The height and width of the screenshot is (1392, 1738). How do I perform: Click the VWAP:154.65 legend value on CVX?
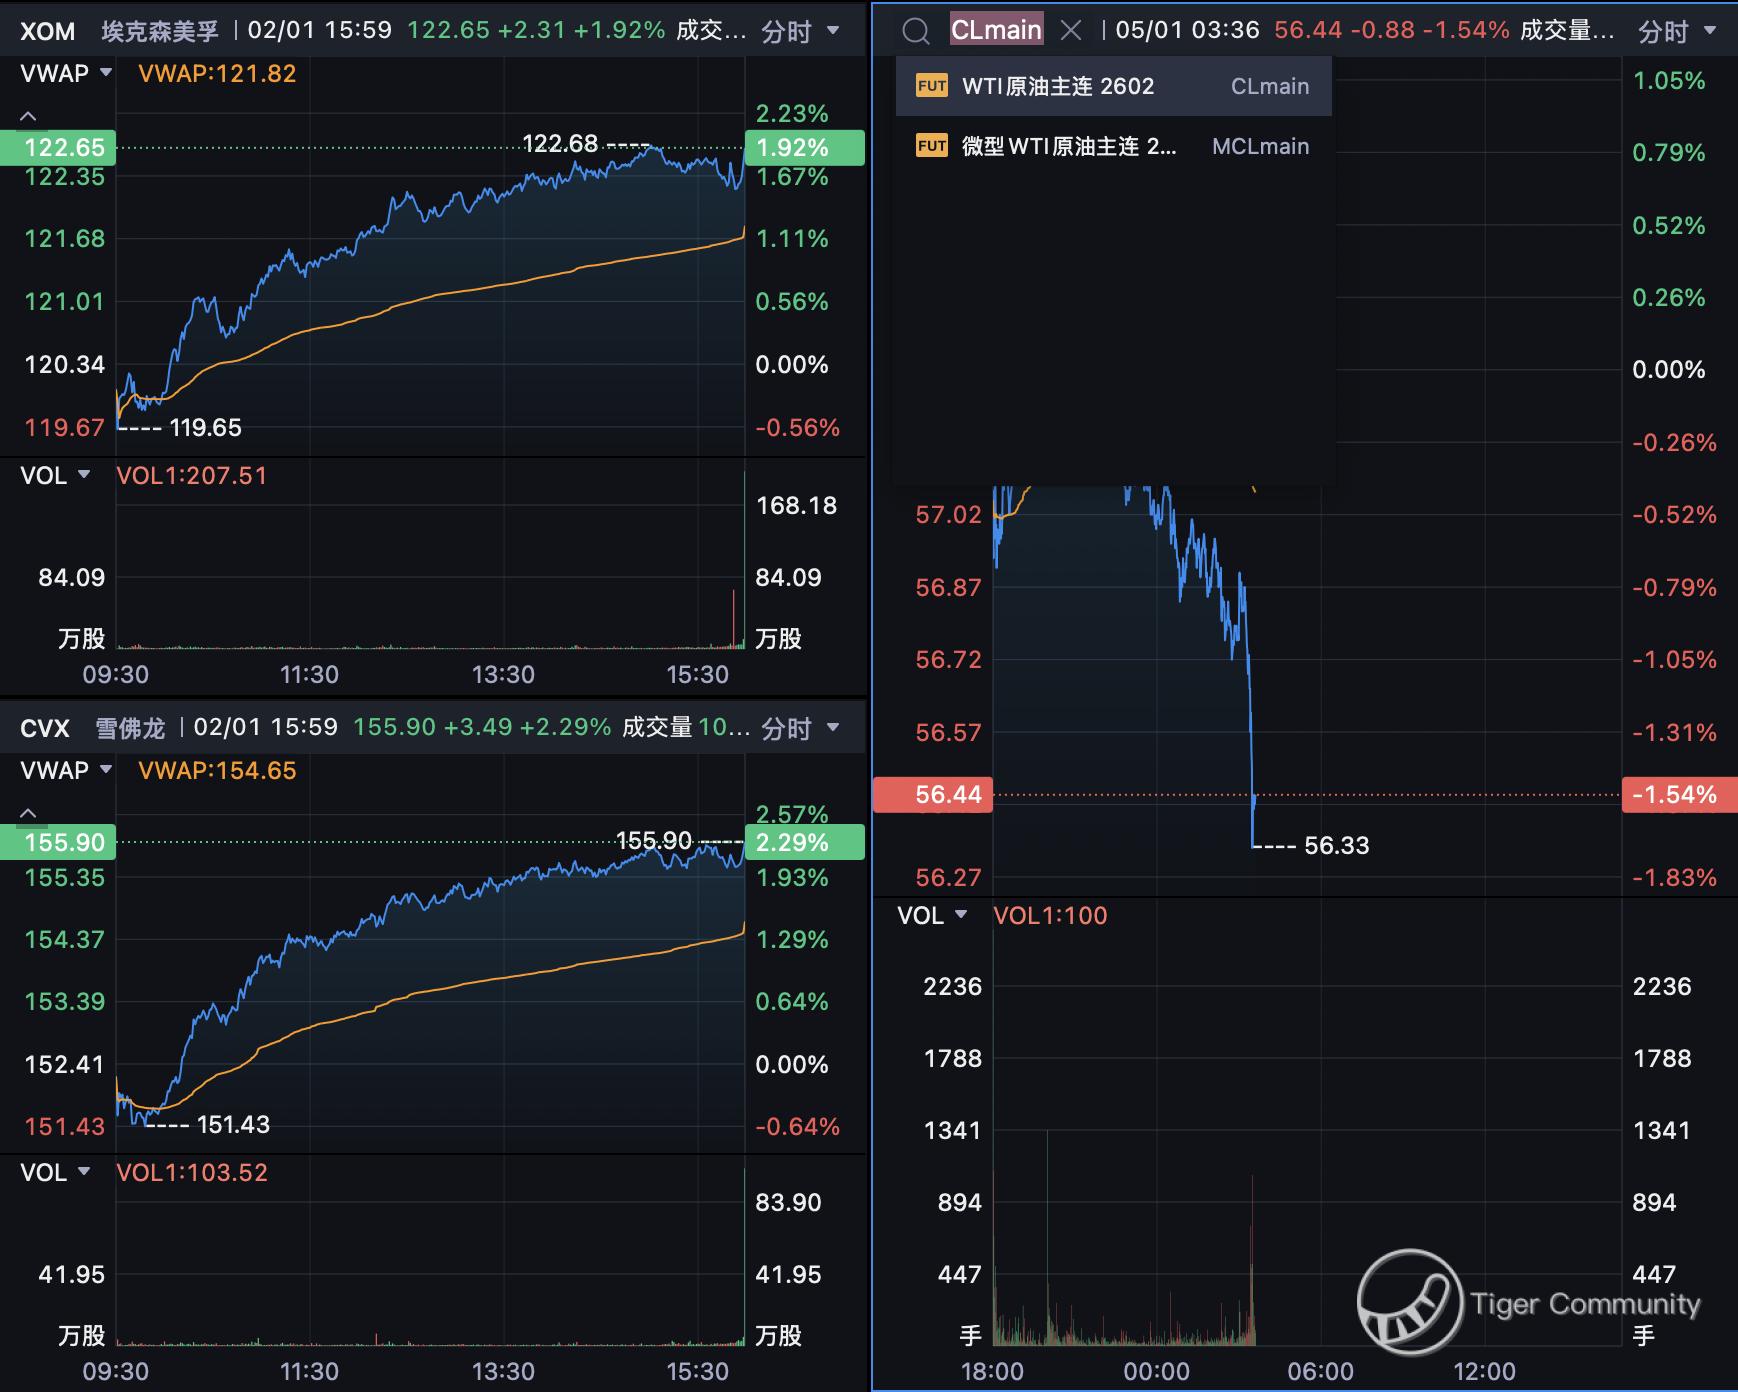[217, 770]
